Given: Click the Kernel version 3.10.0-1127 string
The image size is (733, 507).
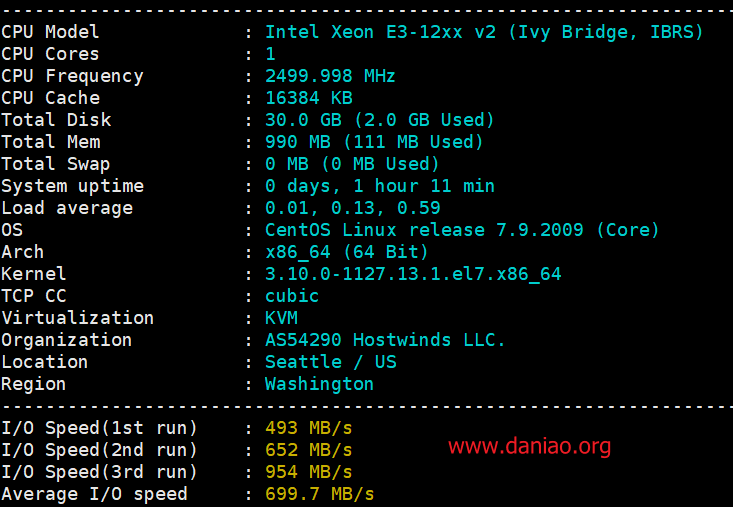Looking at the screenshot, I should [413, 274].
